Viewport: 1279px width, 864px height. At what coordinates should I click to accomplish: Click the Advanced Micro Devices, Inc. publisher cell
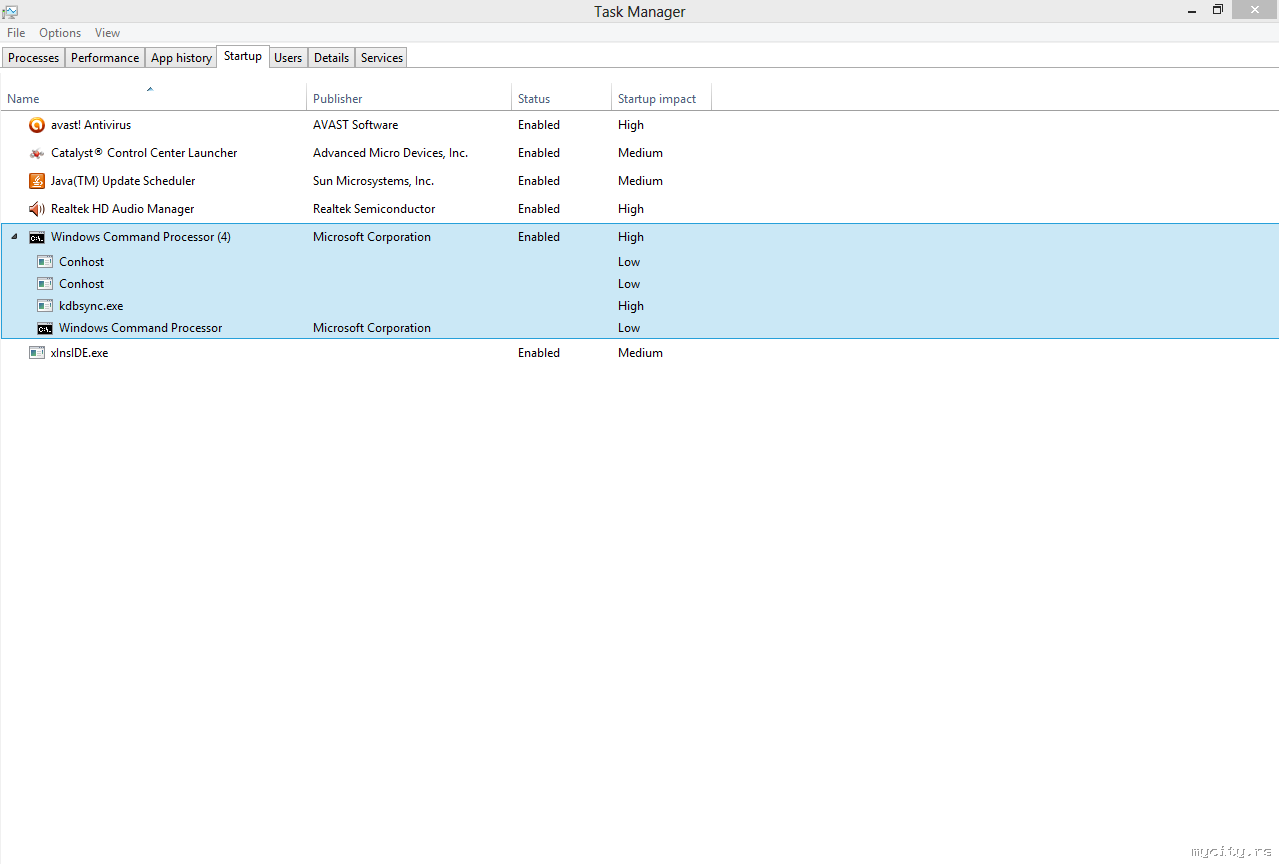(390, 153)
